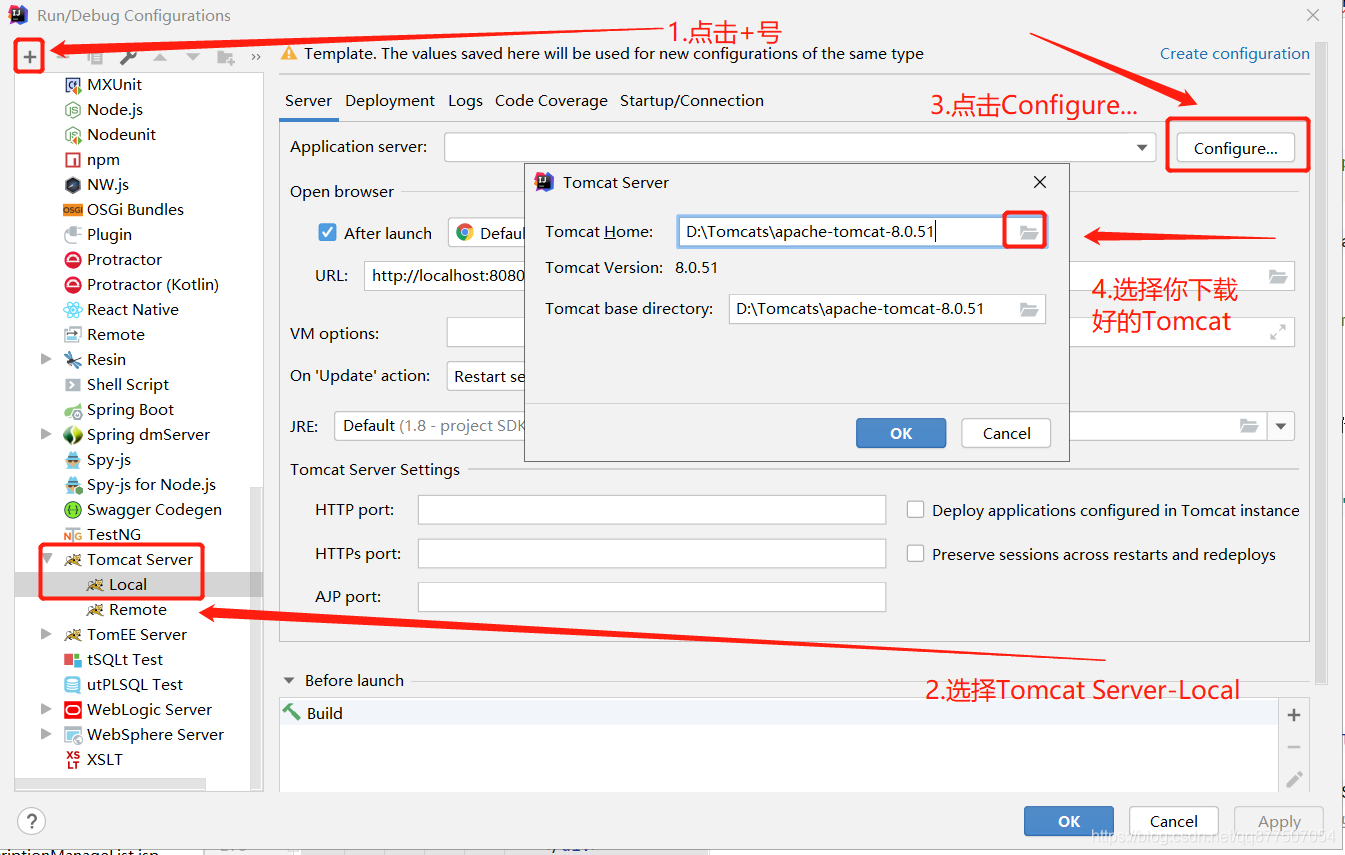Click the XSLT icon in the tree
The image size is (1345, 855).
click(x=72, y=760)
